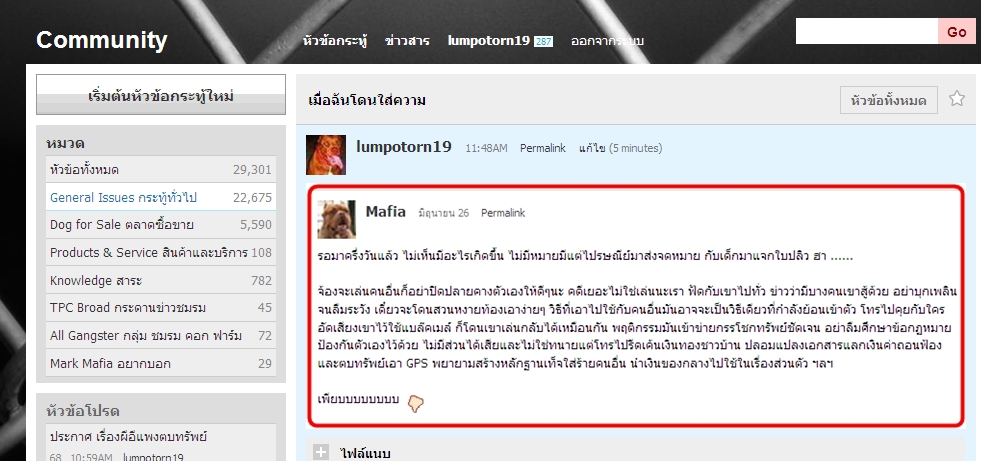Image resolution: width=981 pixels, height=461 pixels.
Task: Open the Mark Mafia อยากบอก category
Action: (x=161, y=363)
